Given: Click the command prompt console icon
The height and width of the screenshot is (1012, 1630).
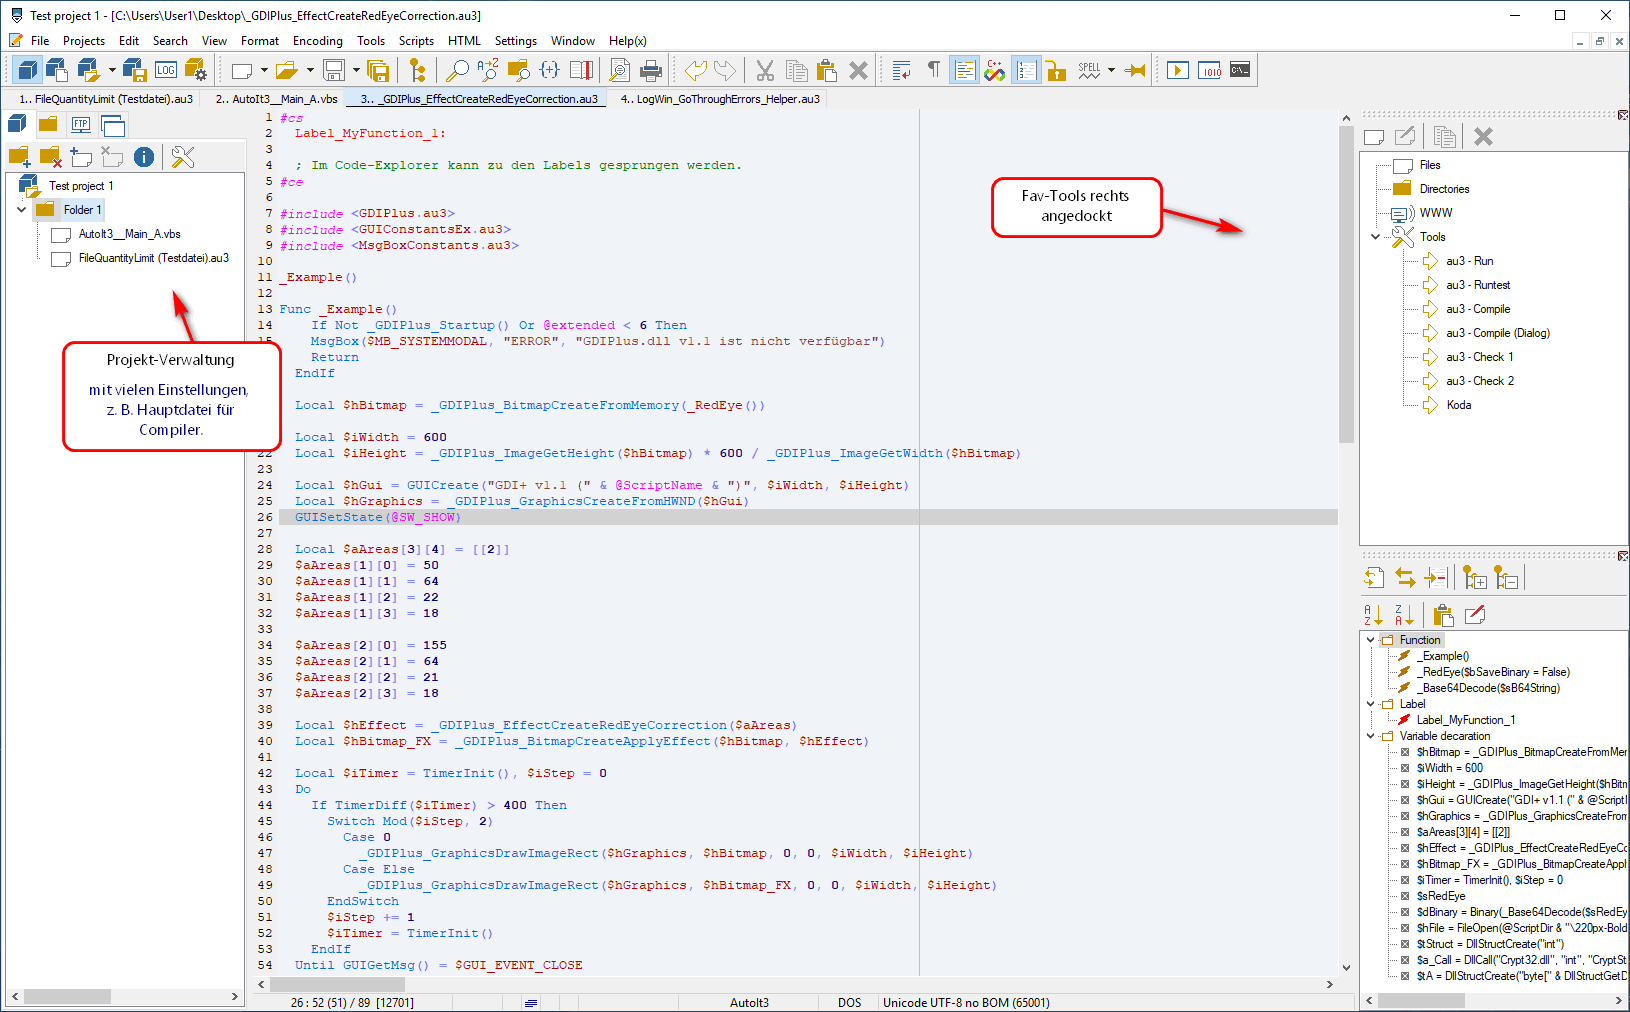Looking at the screenshot, I should coord(1240,70).
